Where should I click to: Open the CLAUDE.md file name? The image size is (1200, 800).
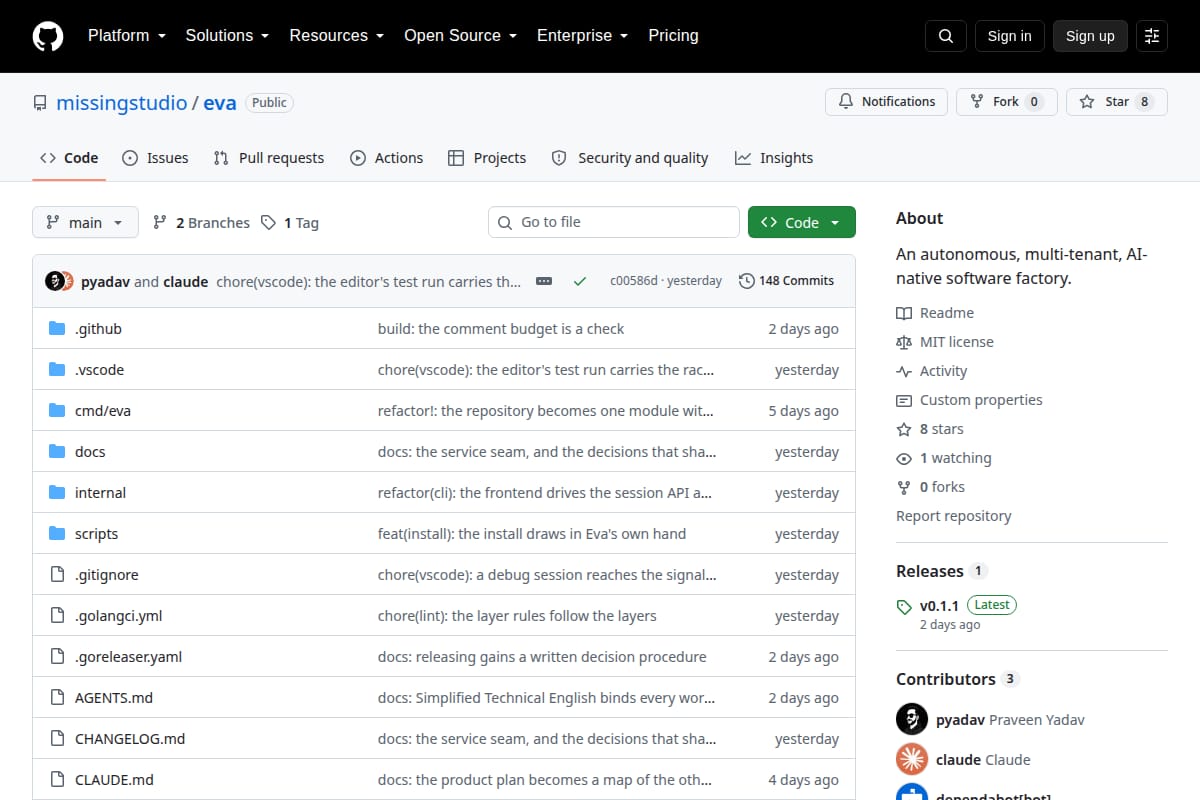(114, 780)
